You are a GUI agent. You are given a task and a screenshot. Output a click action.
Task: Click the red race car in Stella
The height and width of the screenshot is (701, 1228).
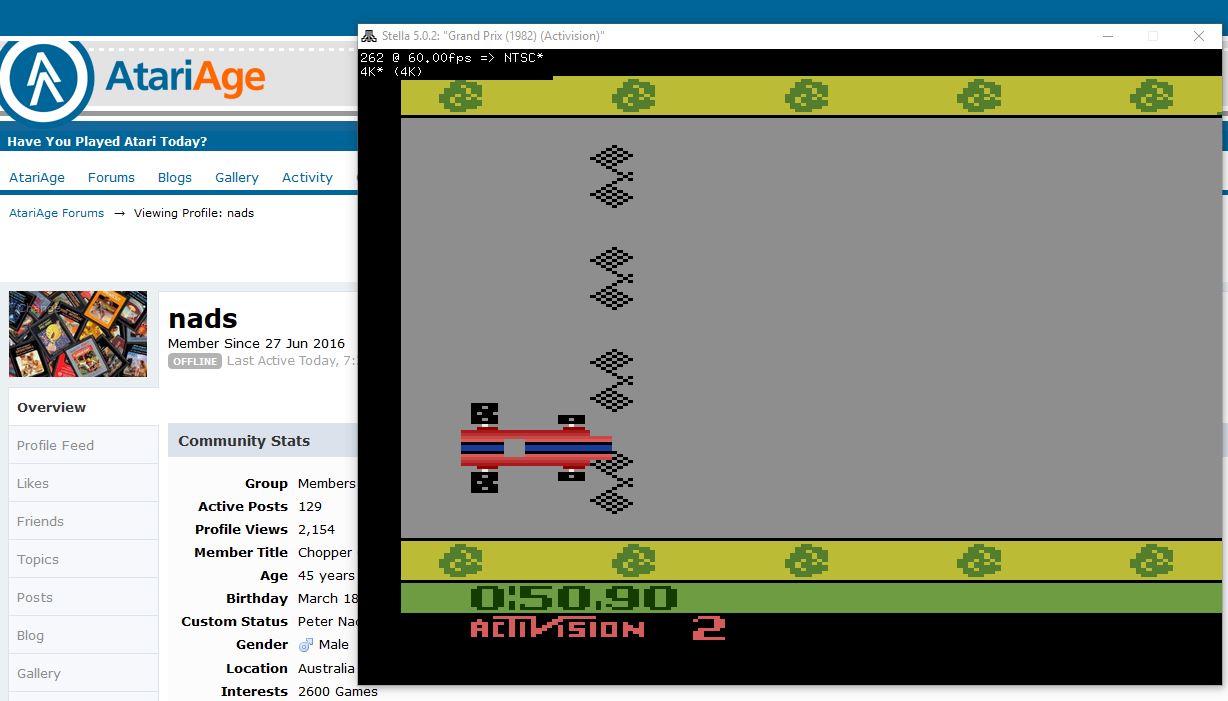[536, 447]
